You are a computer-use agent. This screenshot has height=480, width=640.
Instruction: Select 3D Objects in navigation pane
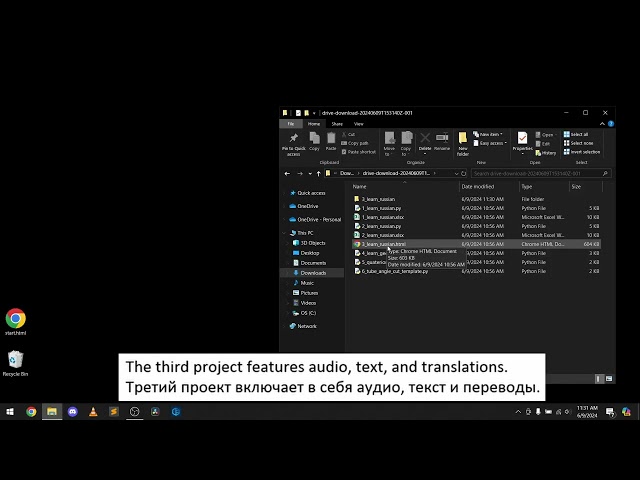[309, 243]
